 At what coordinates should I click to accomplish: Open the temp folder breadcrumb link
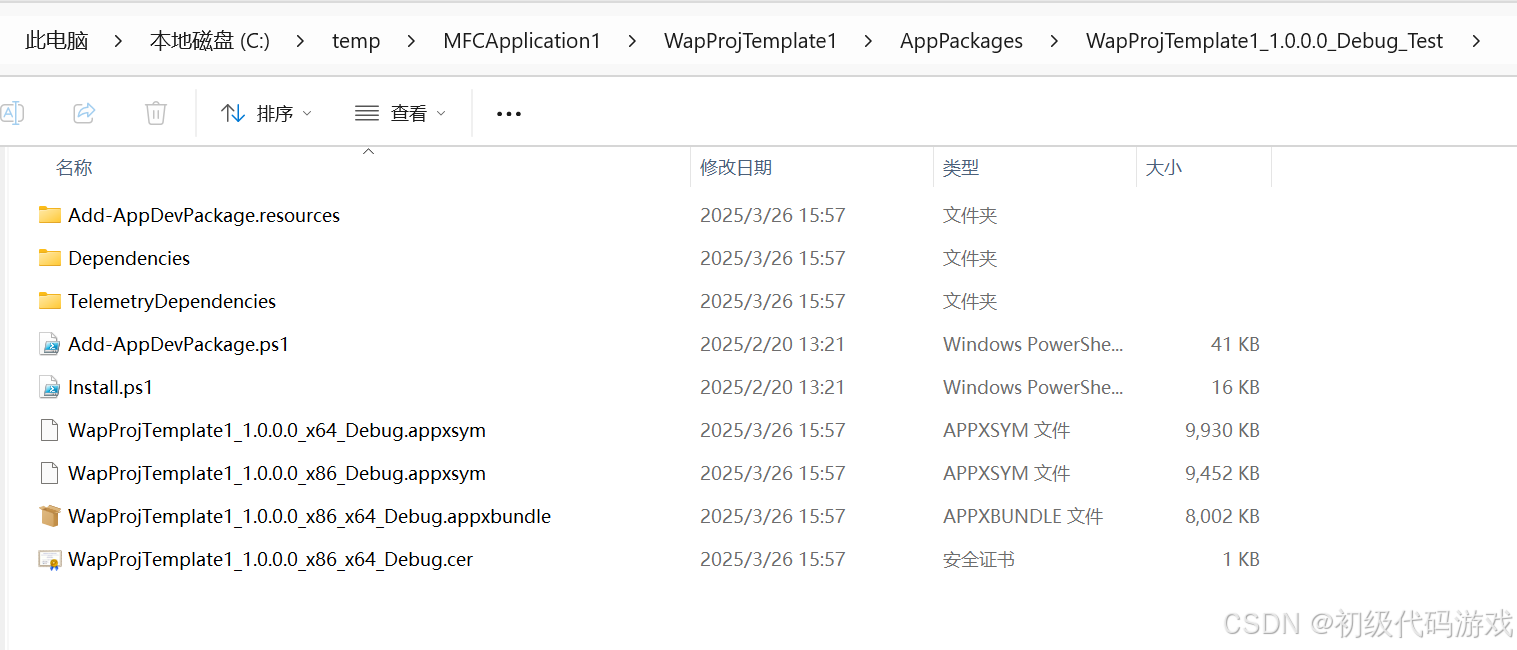pyautogui.click(x=356, y=40)
